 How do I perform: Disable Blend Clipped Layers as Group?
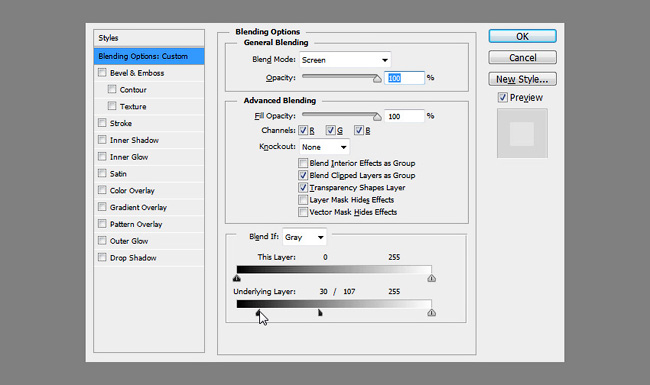(303, 175)
